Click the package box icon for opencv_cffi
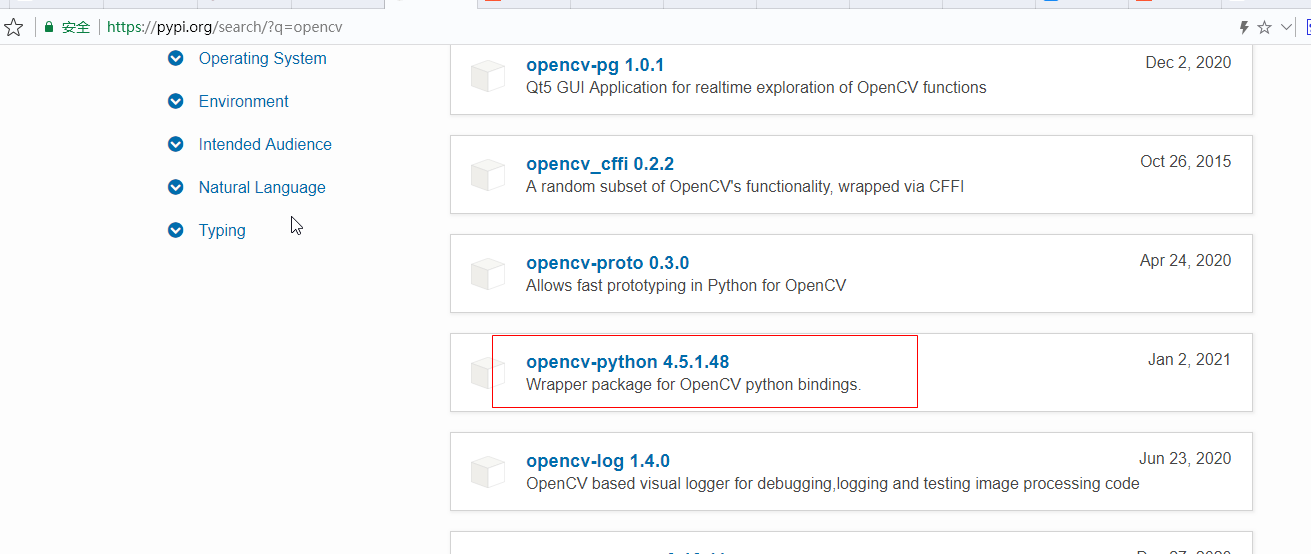The height and width of the screenshot is (554, 1311). click(488, 175)
